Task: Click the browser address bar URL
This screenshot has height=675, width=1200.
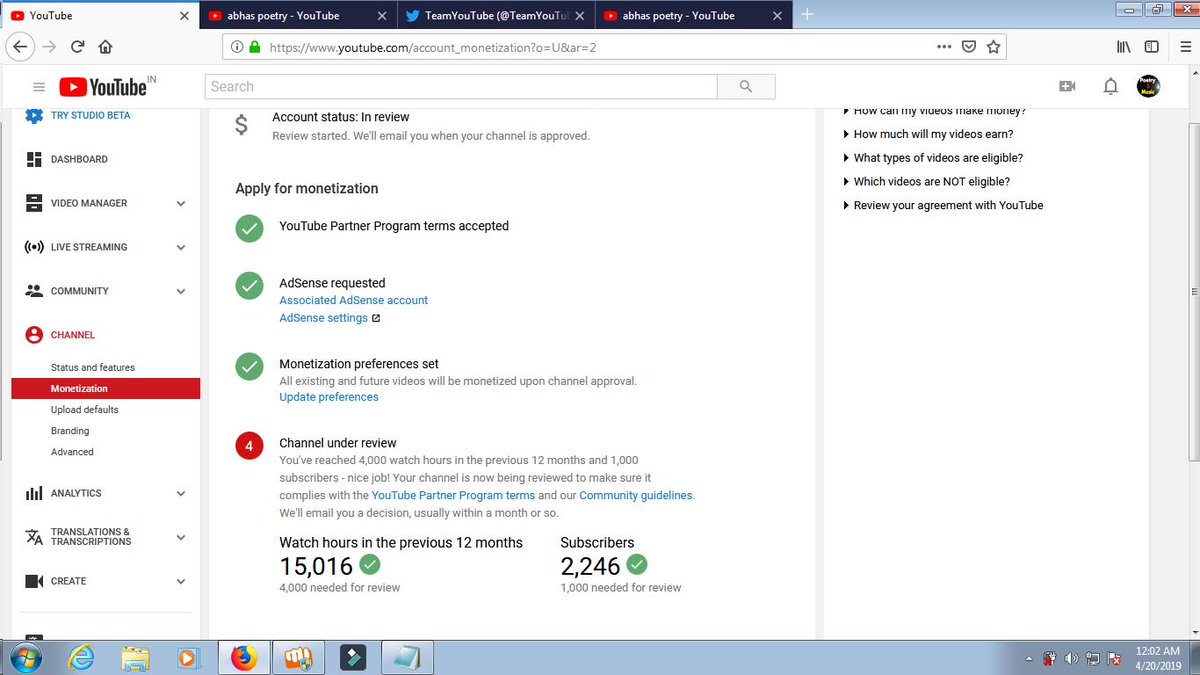Action: click(x=433, y=47)
